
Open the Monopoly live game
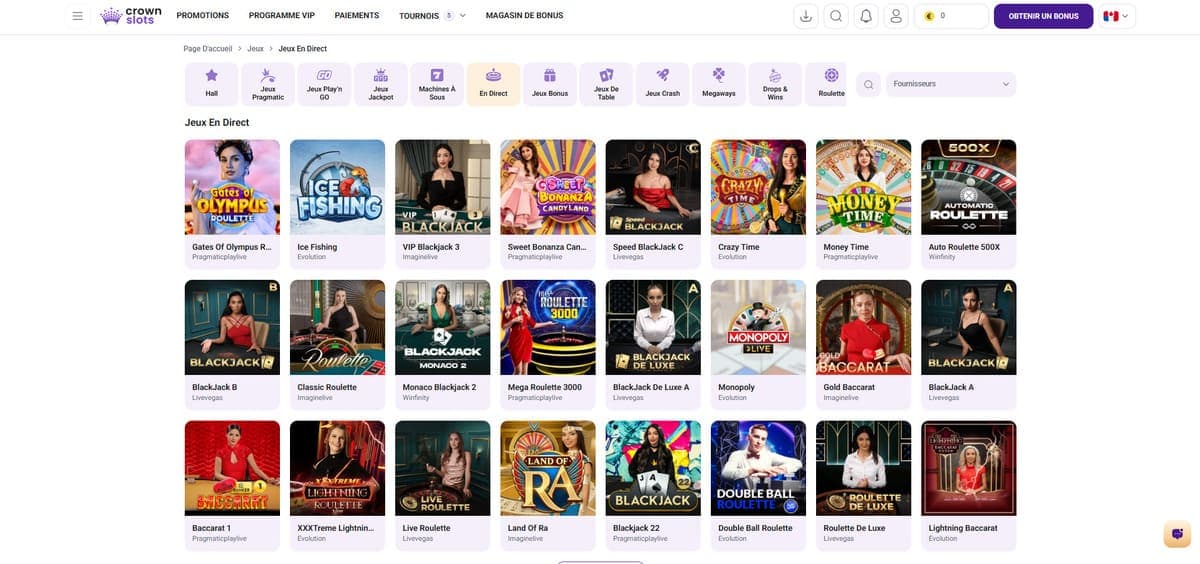(x=758, y=344)
